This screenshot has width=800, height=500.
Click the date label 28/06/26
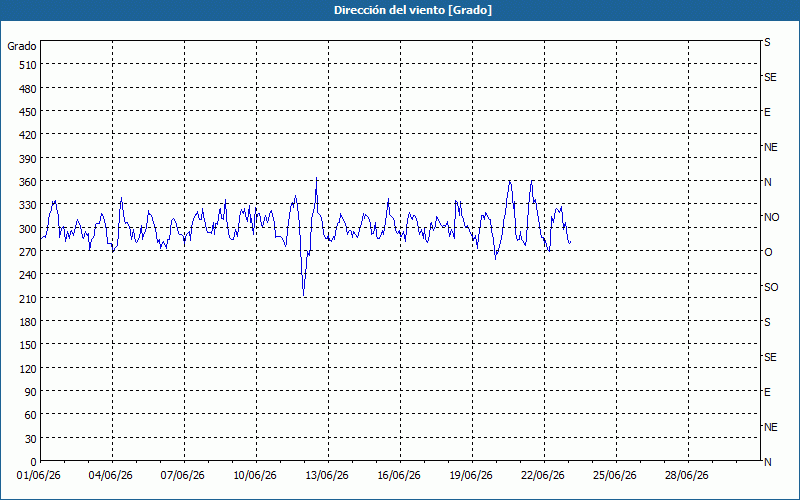687,476
